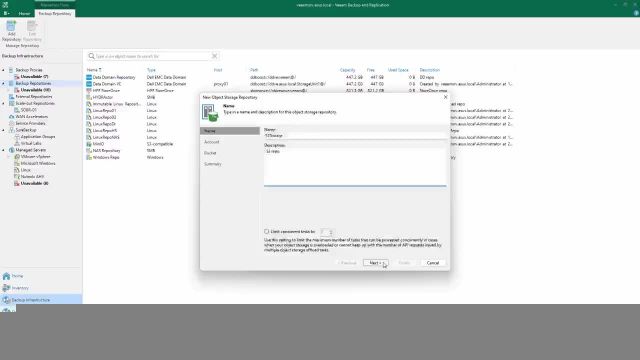The image size is (640, 360).
Task: Expand the VMware vSphere tree node
Action: [x=9, y=157]
